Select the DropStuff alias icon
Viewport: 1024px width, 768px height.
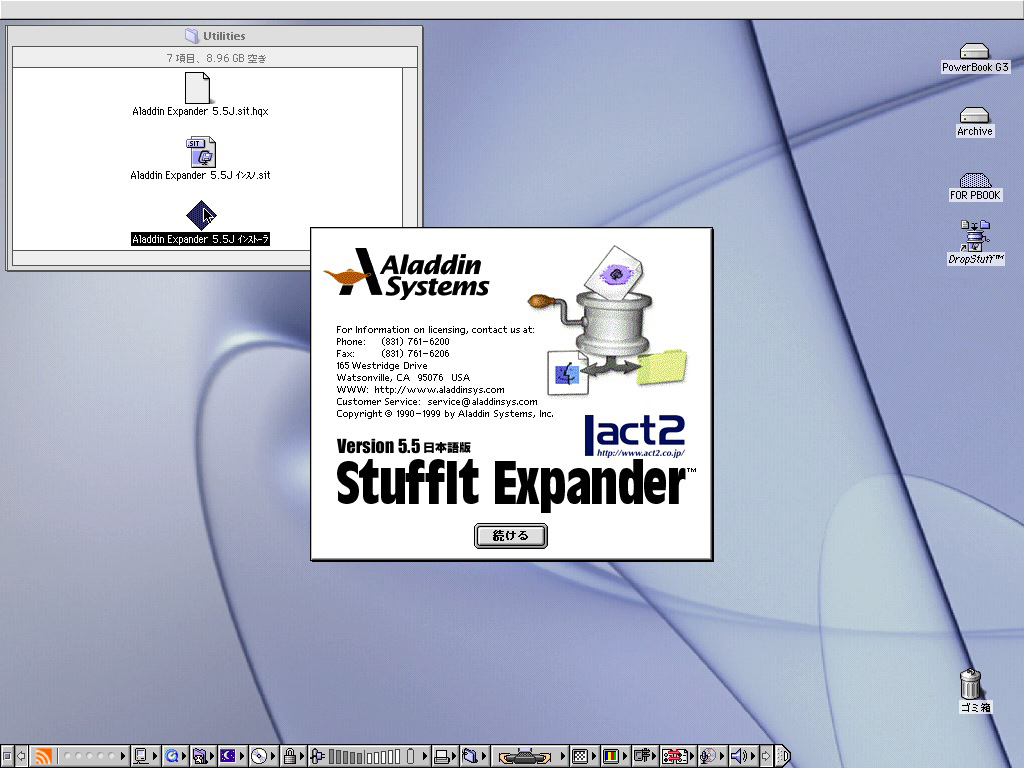tap(975, 236)
